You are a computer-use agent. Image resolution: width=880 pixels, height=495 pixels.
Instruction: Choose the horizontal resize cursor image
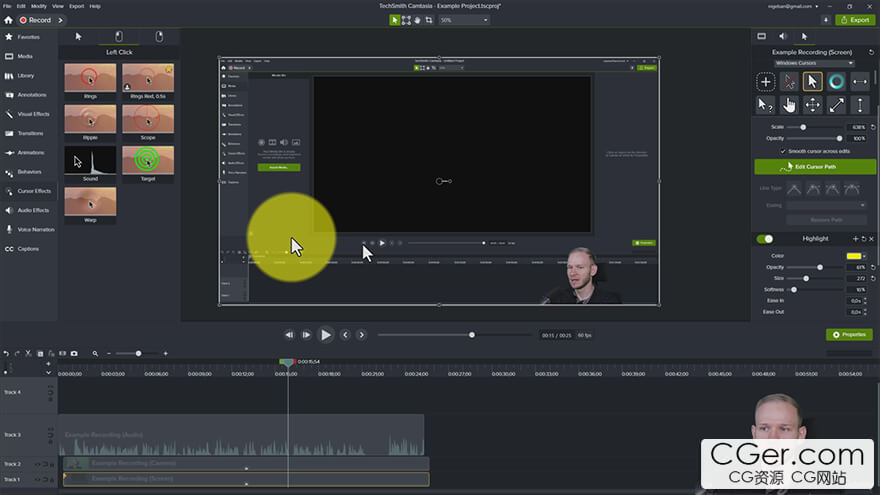coord(860,82)
